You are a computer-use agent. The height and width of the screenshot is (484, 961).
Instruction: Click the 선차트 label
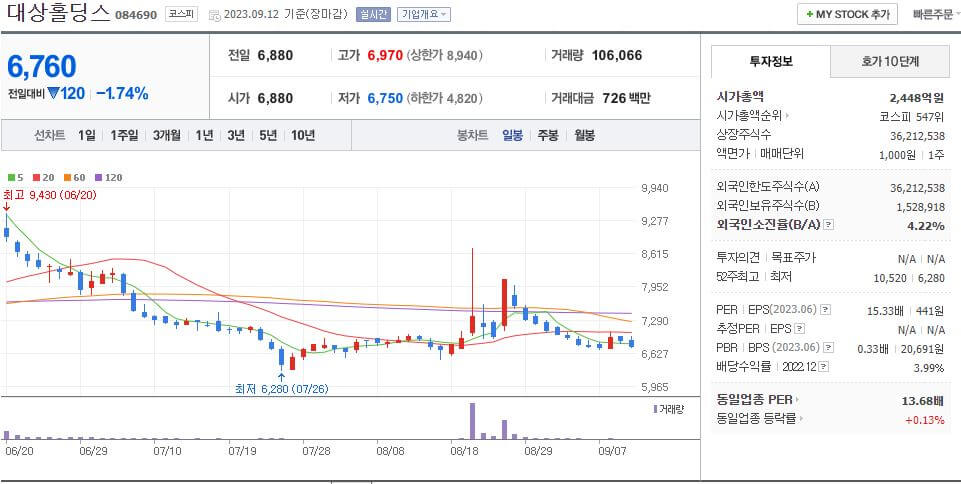tap(49, 135)
